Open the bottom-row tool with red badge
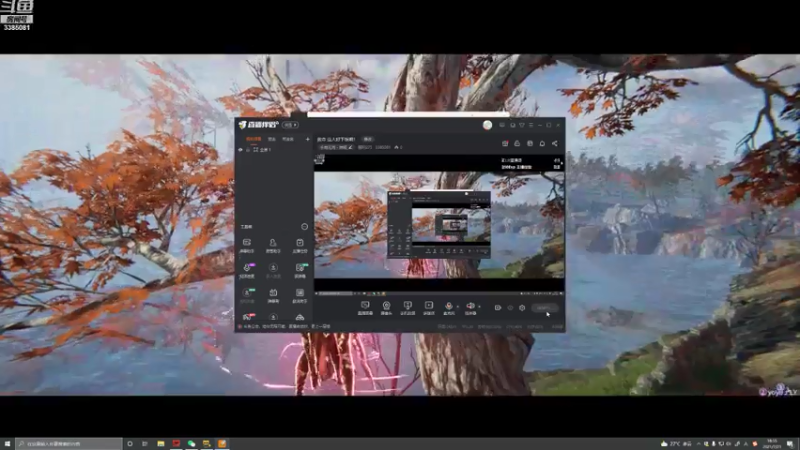 point(247,317)
